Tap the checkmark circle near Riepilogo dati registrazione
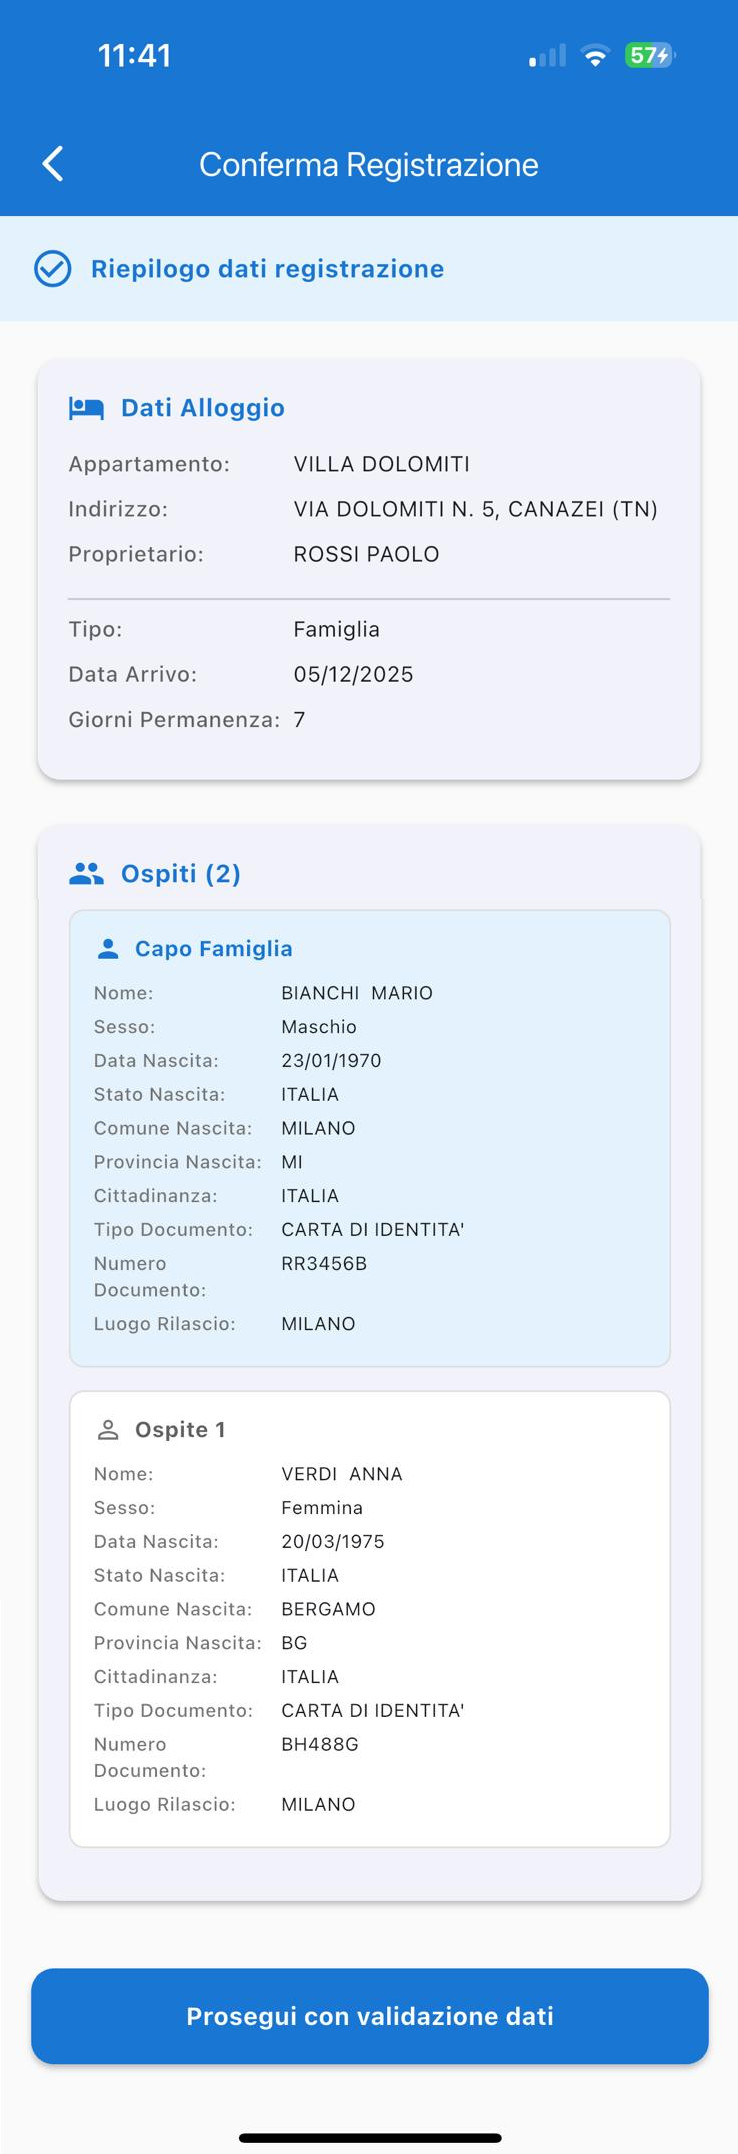Viewport: 738px width, 2154px height. 52,268
